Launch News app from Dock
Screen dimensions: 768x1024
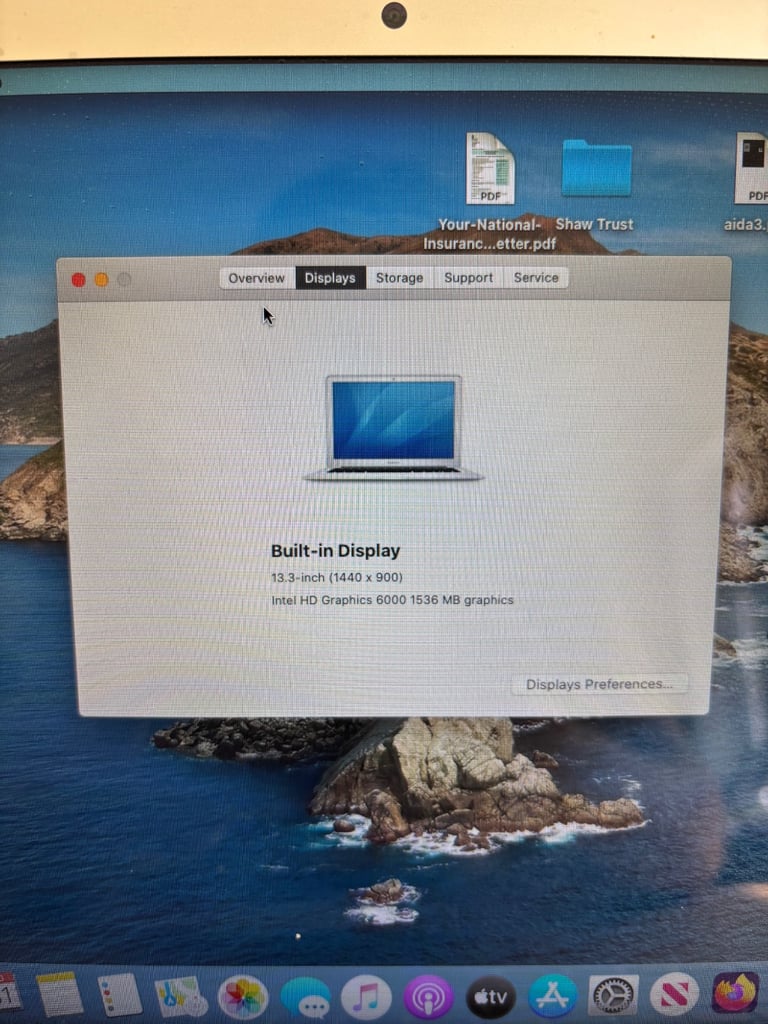point(675,994)
